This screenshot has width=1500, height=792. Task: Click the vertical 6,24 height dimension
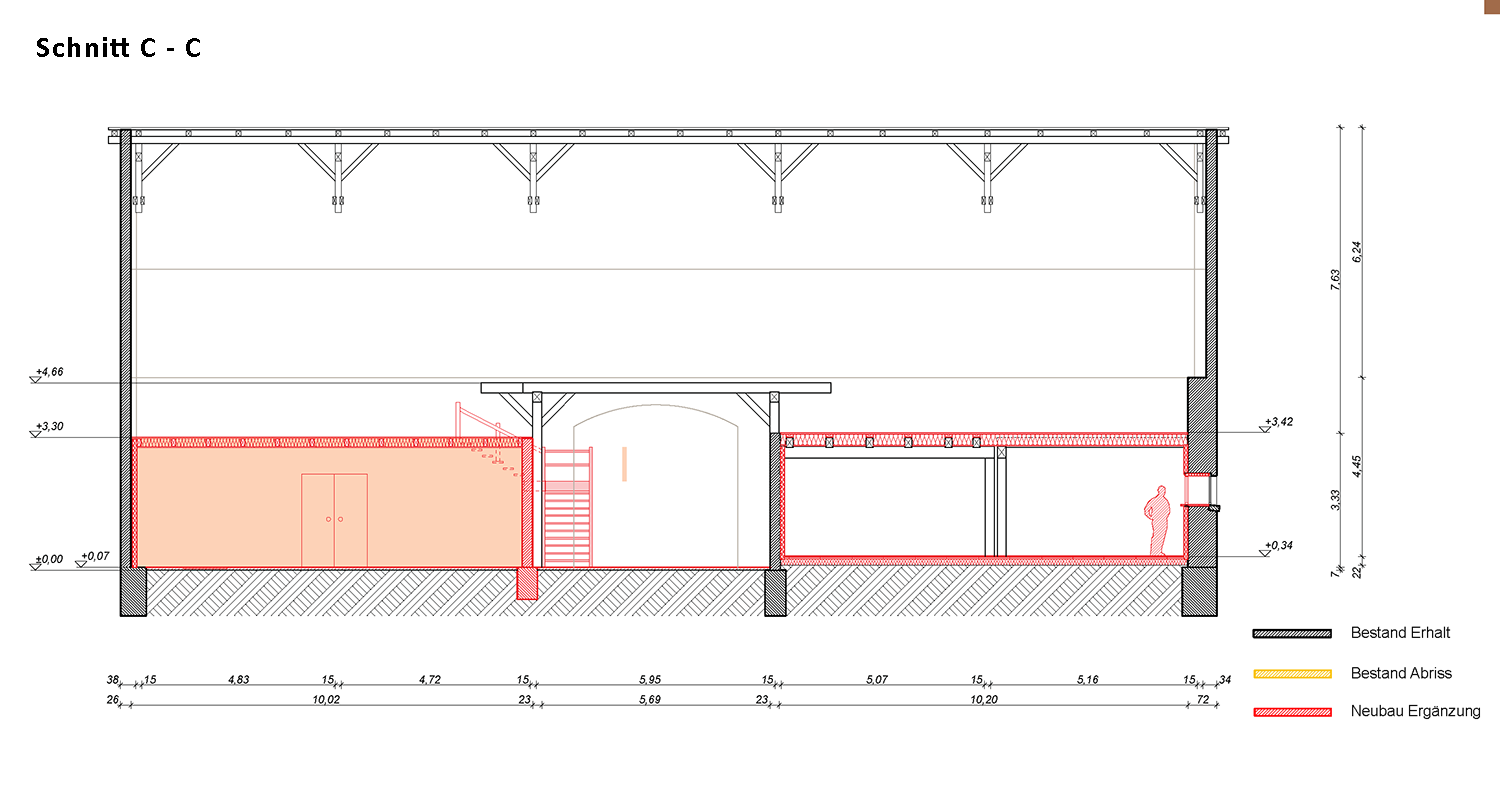pyautogui.click(x=1357, y=252)
